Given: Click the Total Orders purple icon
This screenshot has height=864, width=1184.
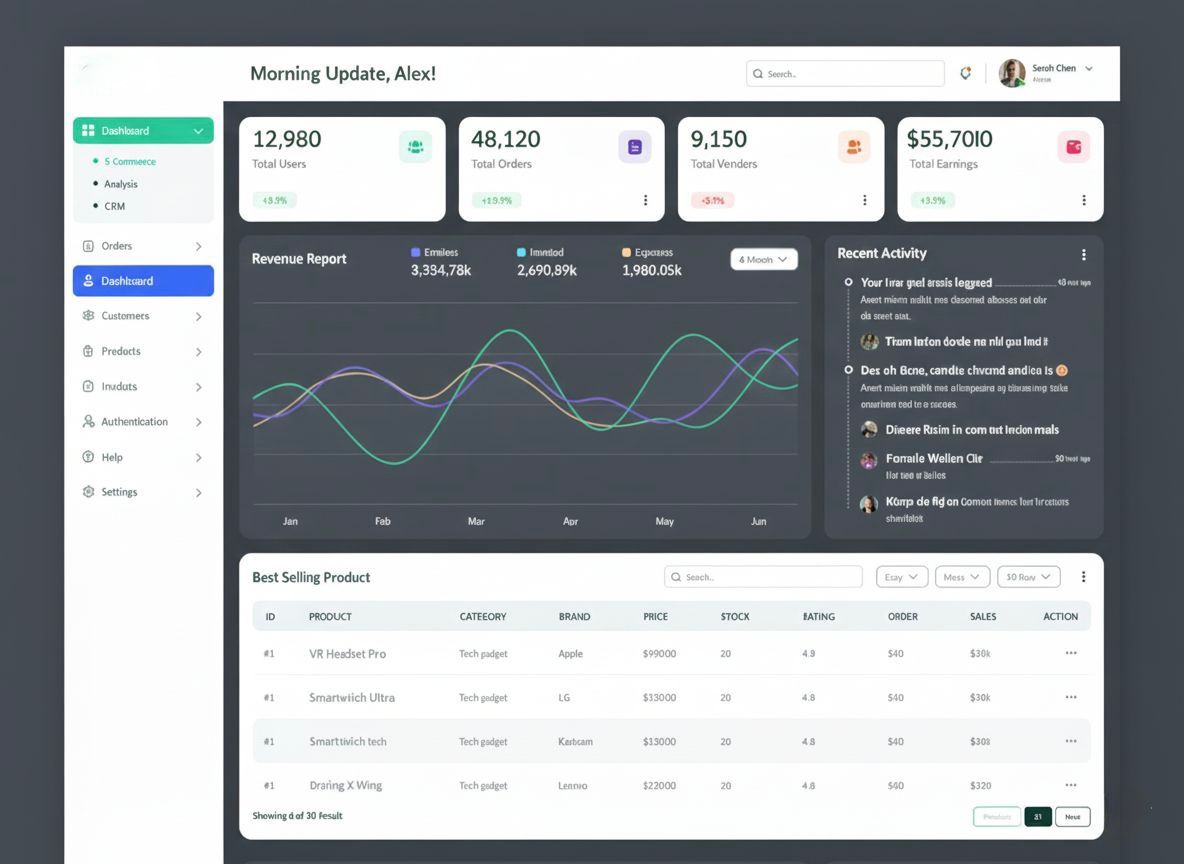Looking at the screenshot, I should tap(634, 147).
